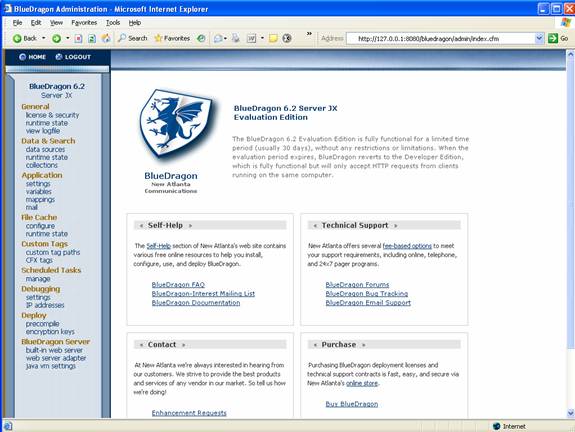Open Debugging IP addresses page
Viewport: 575px width, 432px height.
point(45,305)
